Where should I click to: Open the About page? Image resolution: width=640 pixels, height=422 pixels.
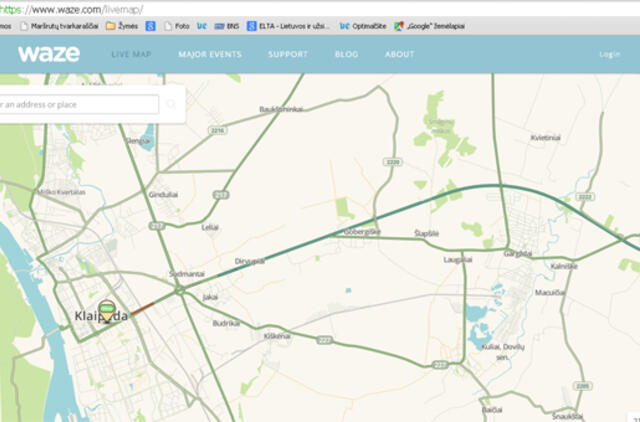pyautogui.click(x=399, y=54)
